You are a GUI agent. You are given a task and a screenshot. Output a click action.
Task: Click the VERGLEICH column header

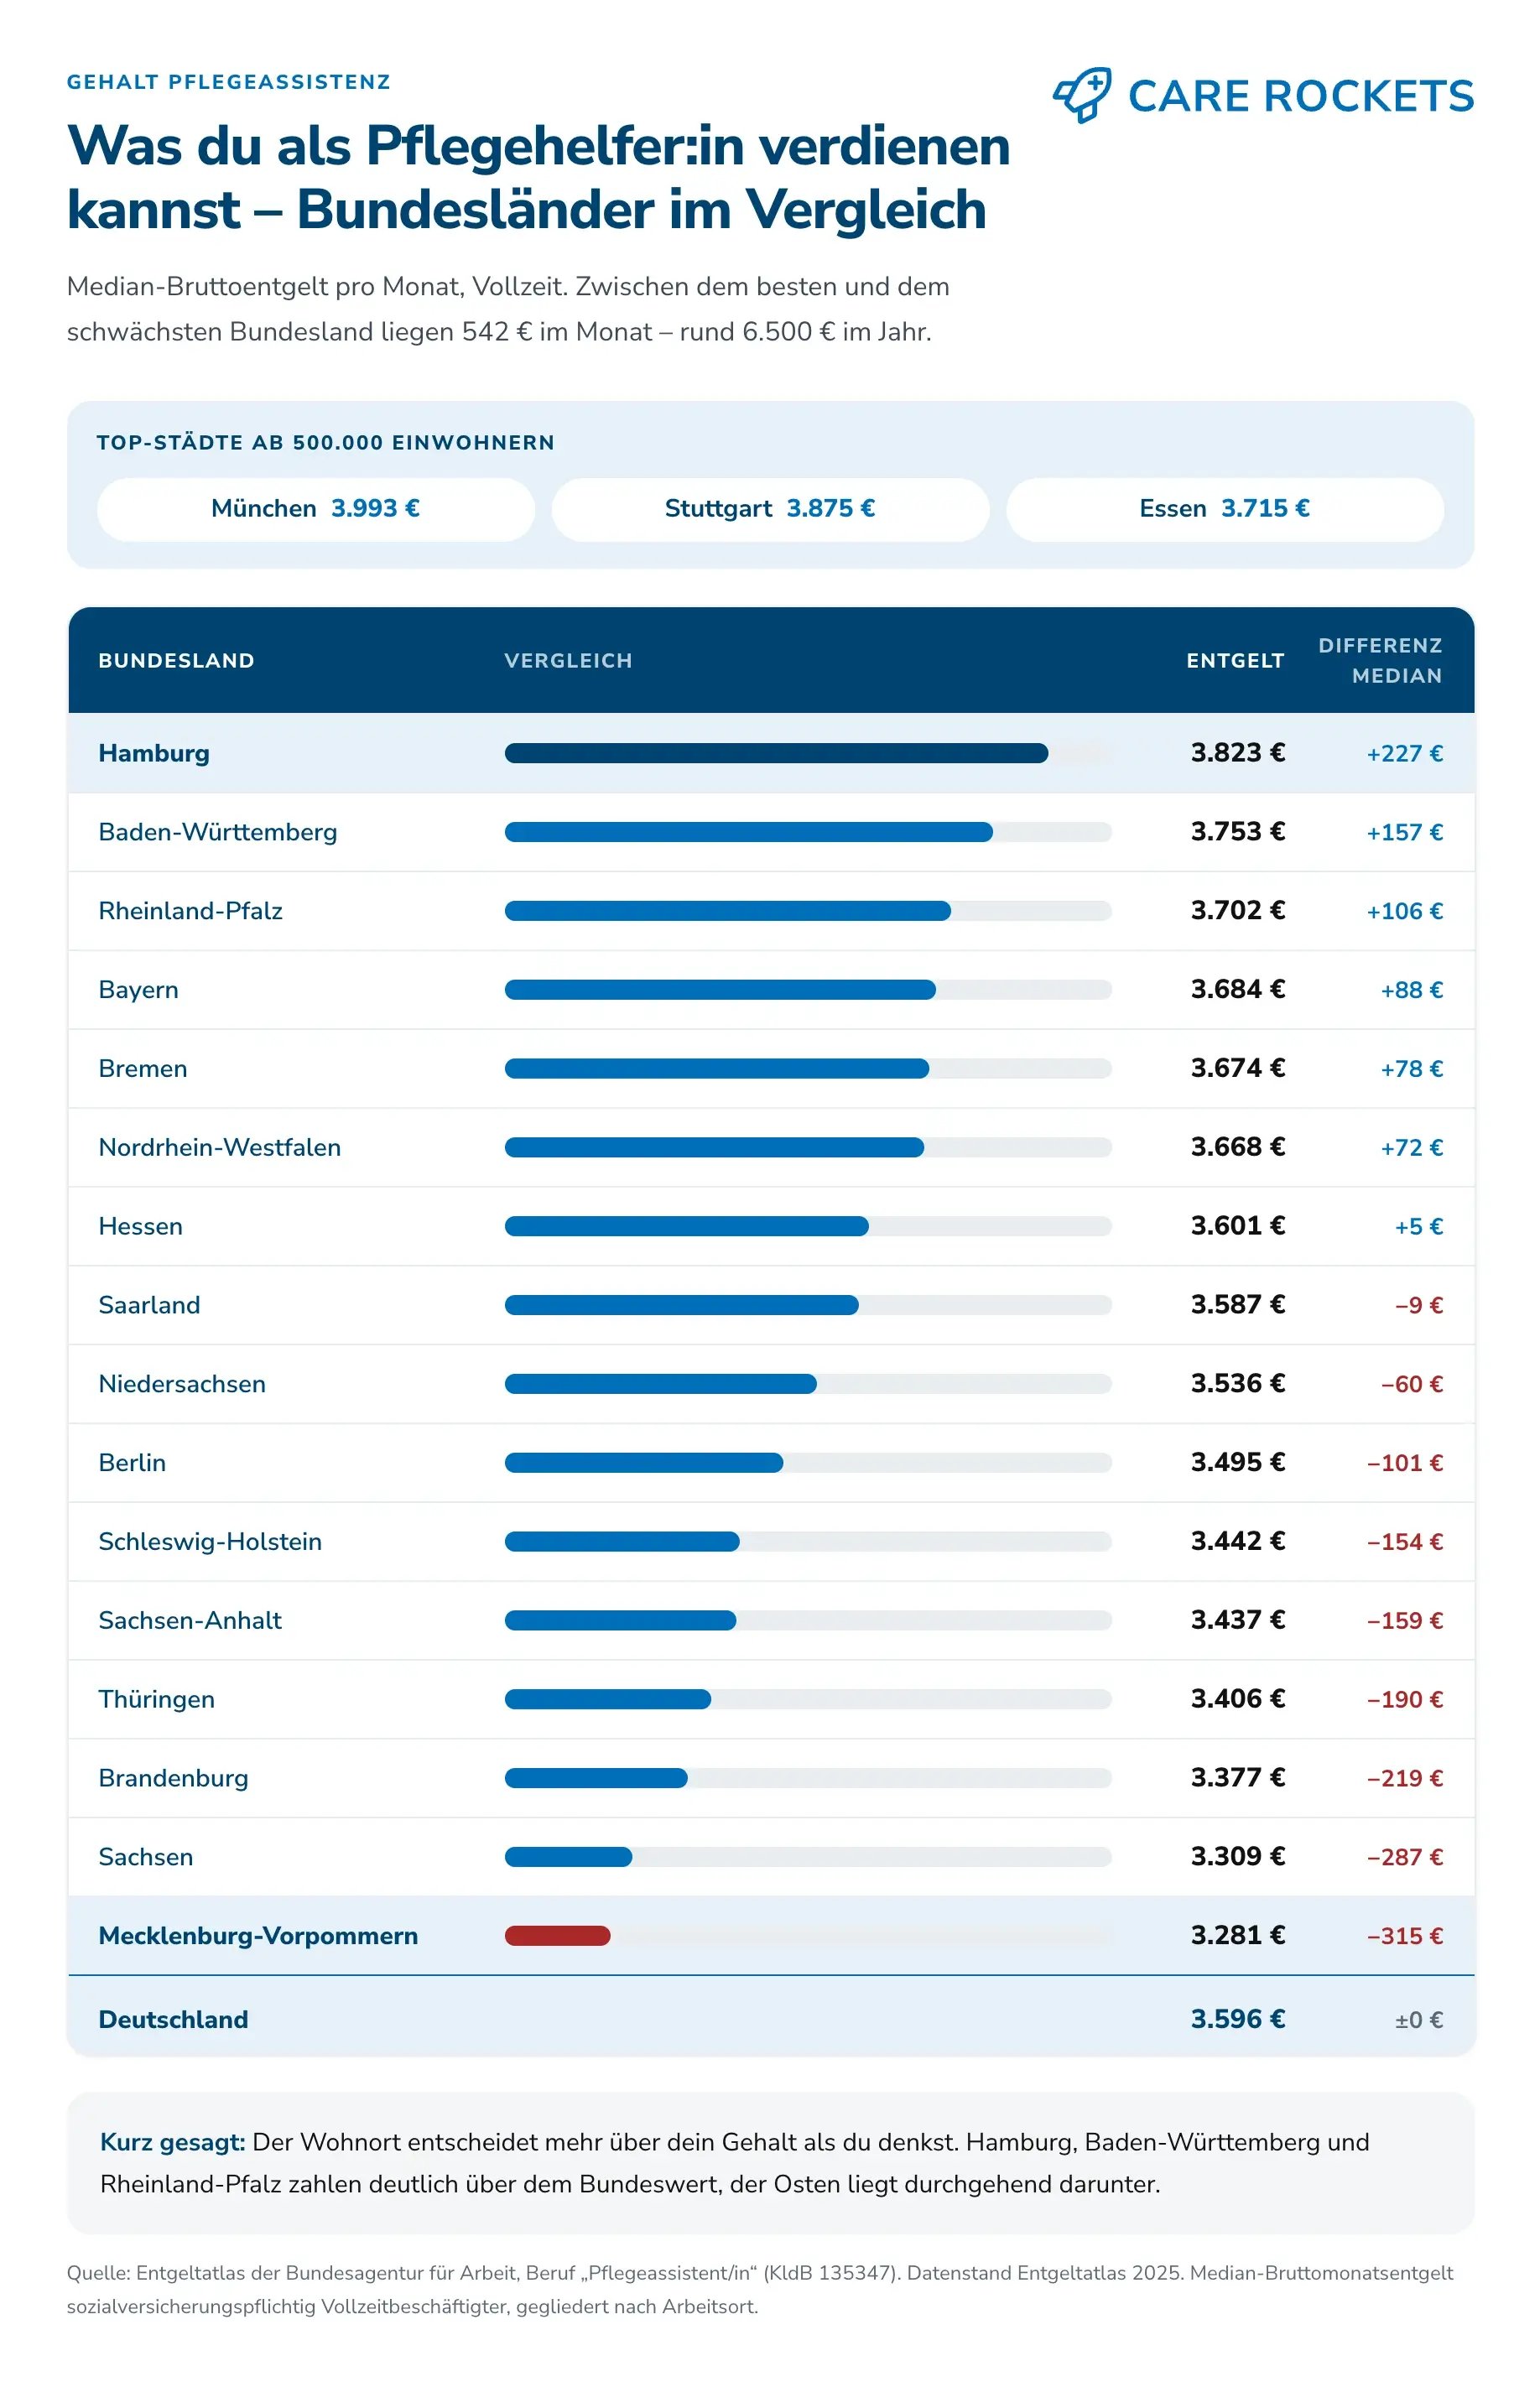pyautogui.click(x=568, y=660)
